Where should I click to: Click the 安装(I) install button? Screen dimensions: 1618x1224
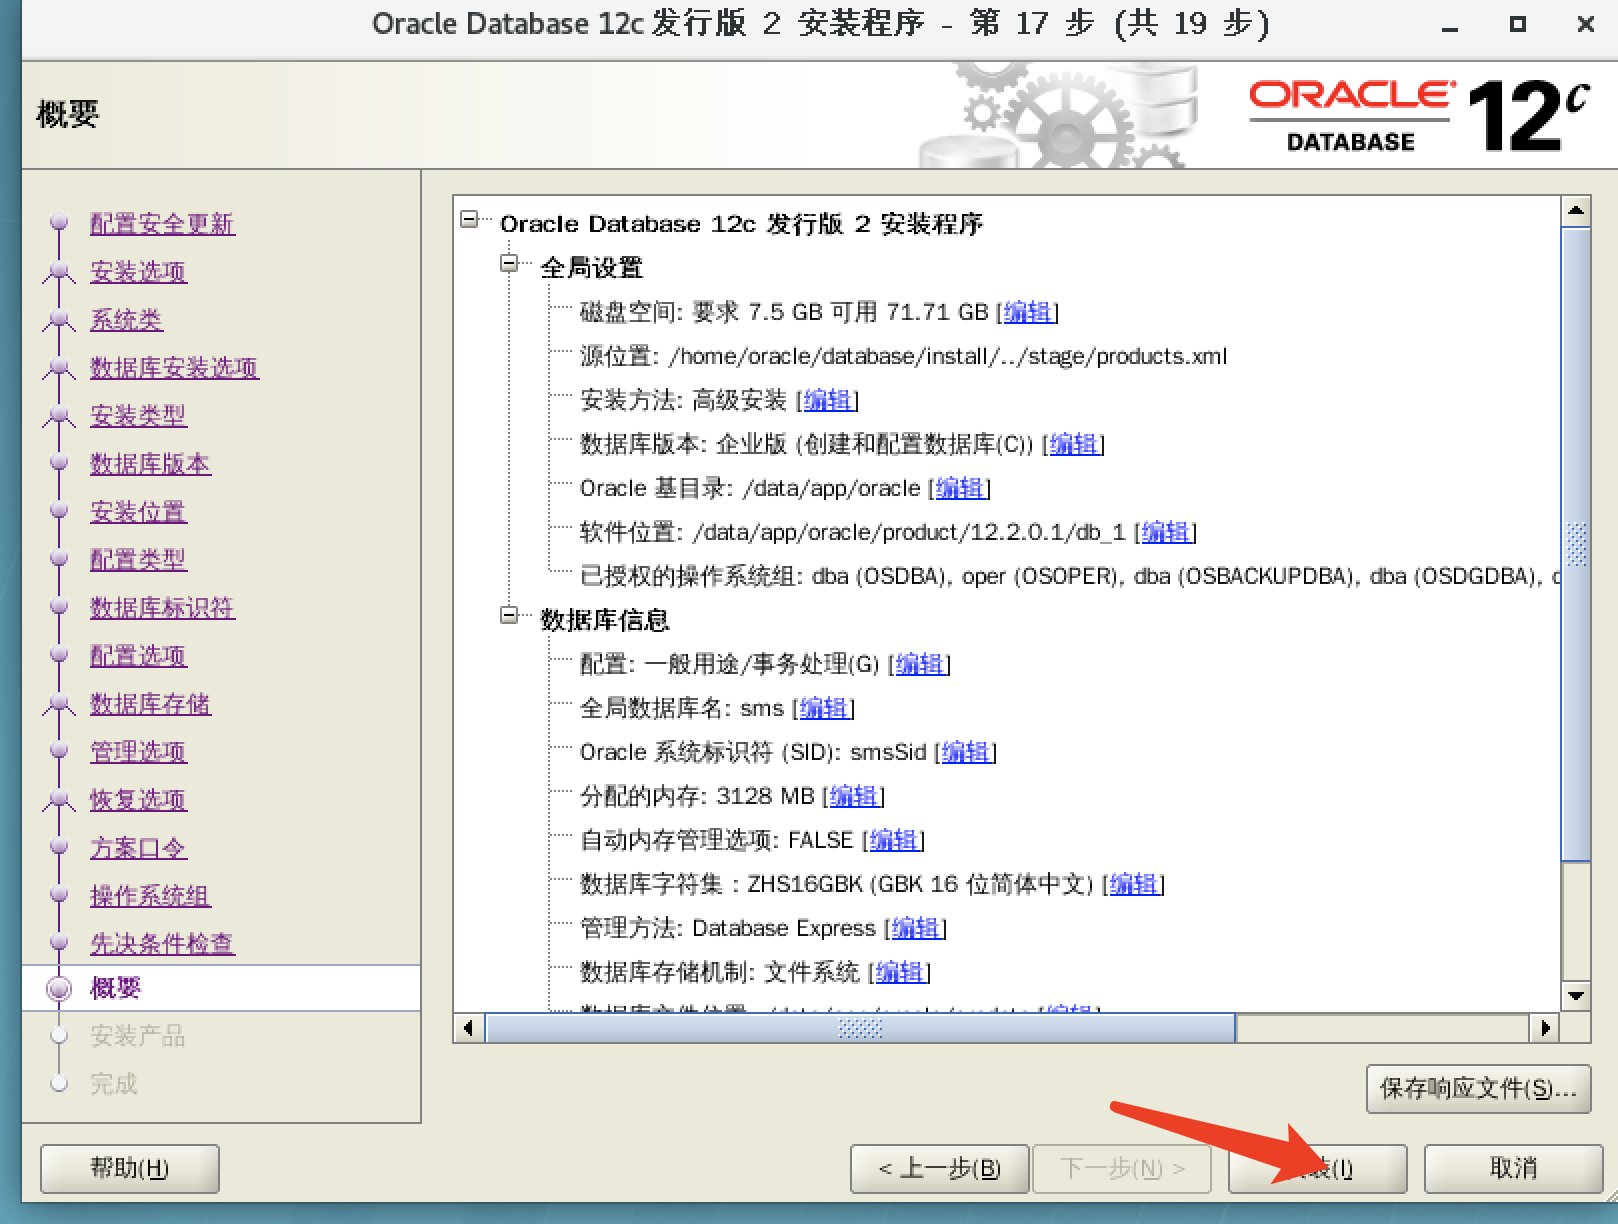[1317, 1168]
